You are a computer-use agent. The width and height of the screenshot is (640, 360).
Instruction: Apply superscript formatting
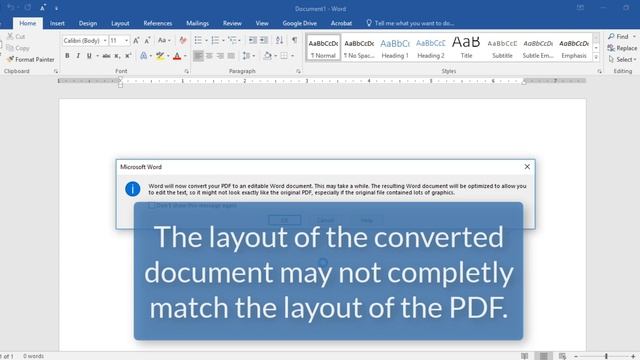tap(128, 56)
